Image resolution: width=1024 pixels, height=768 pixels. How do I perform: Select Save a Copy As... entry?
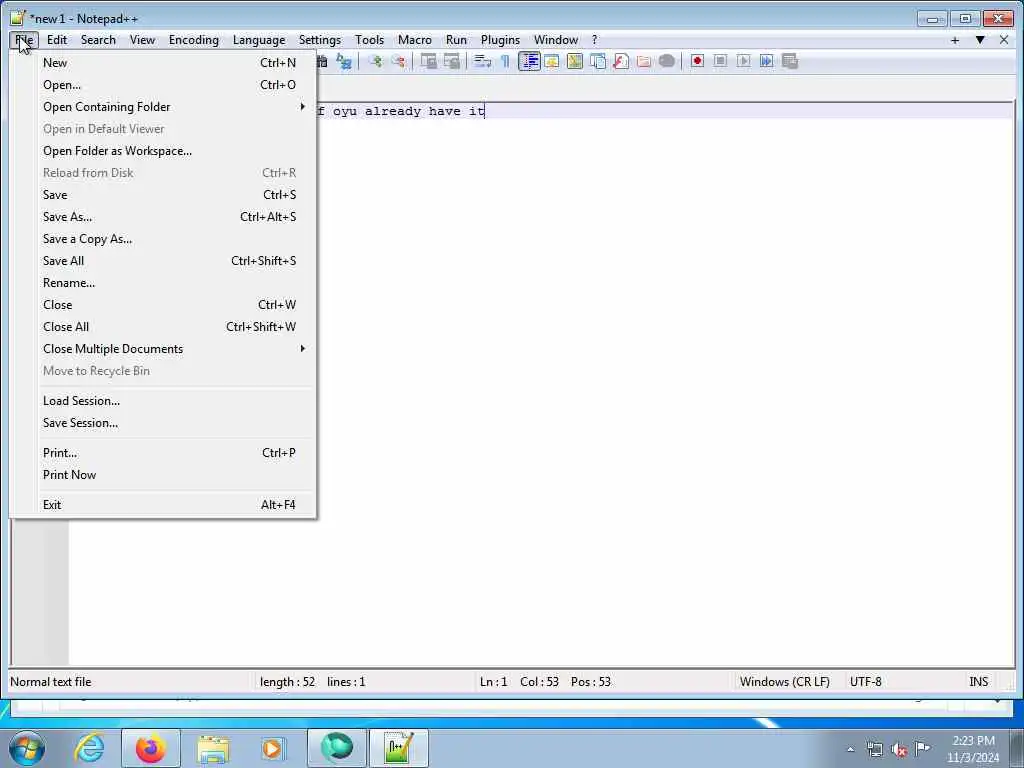pyautogui.click(x=163, y=239)
